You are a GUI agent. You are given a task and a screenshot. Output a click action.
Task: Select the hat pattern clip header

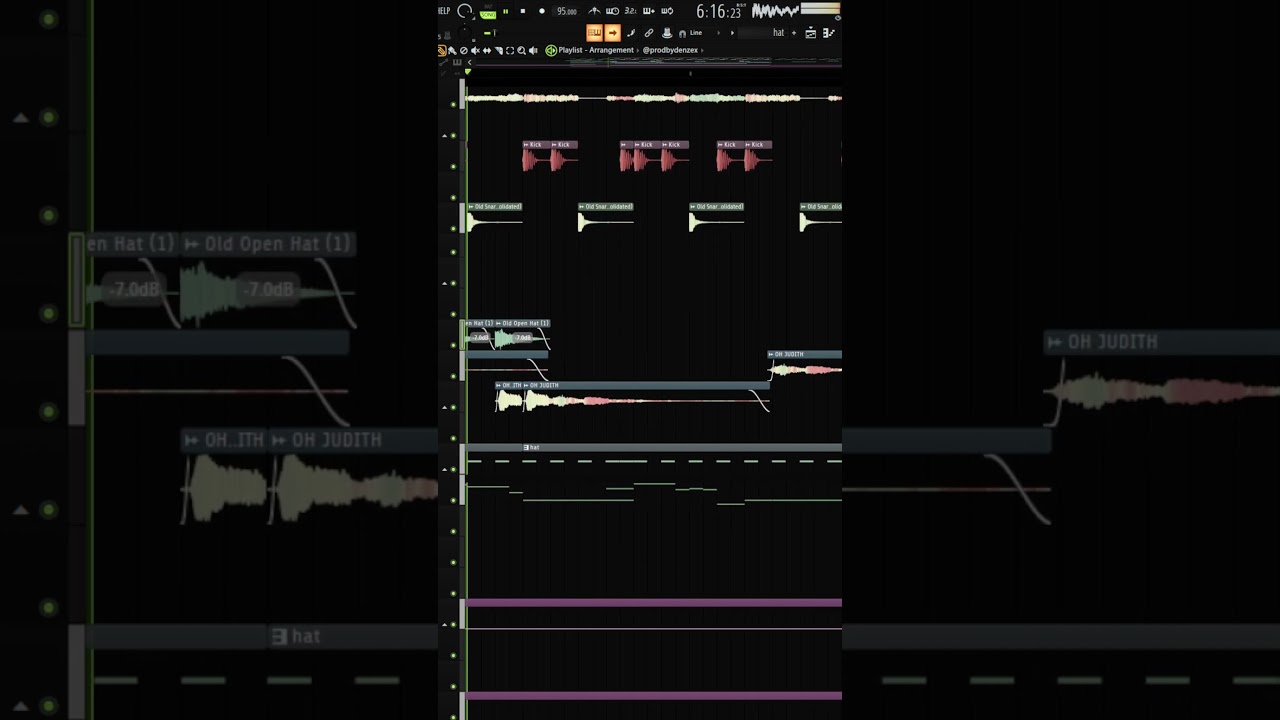tap(655, 447)
